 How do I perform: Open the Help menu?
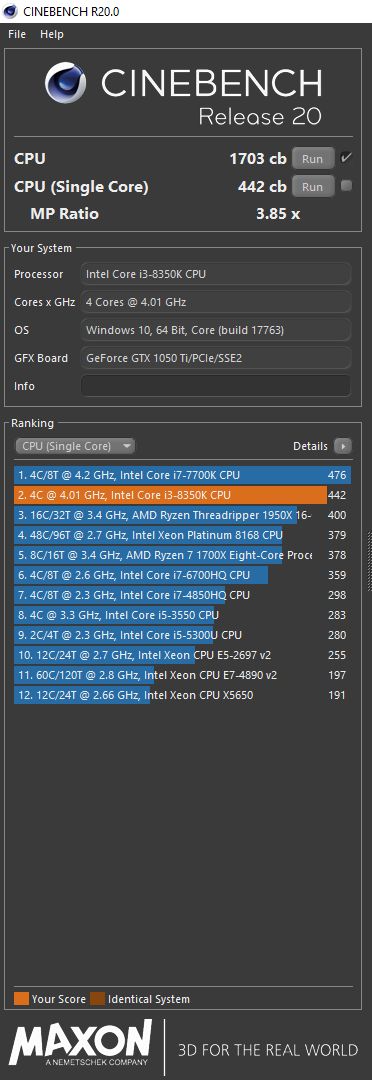52,34
